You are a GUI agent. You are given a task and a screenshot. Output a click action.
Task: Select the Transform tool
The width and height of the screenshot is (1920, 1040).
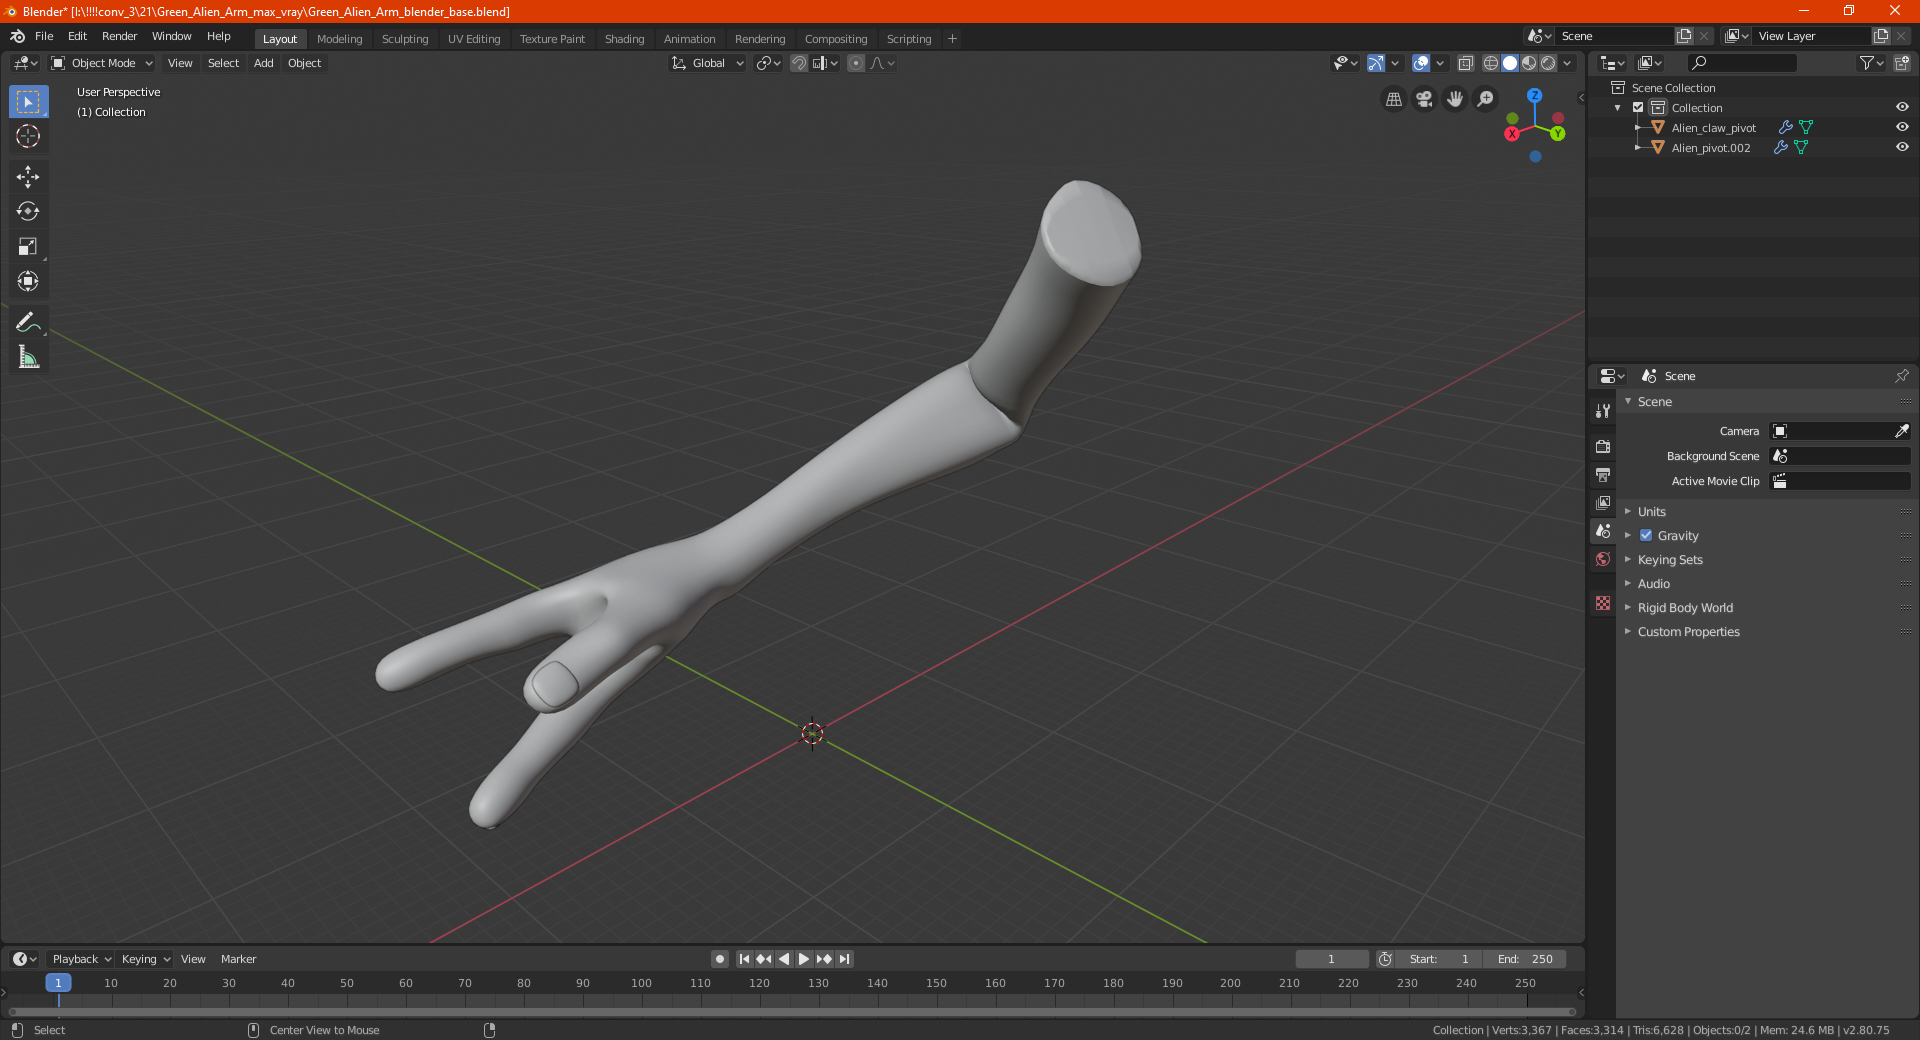click(28, 281)
